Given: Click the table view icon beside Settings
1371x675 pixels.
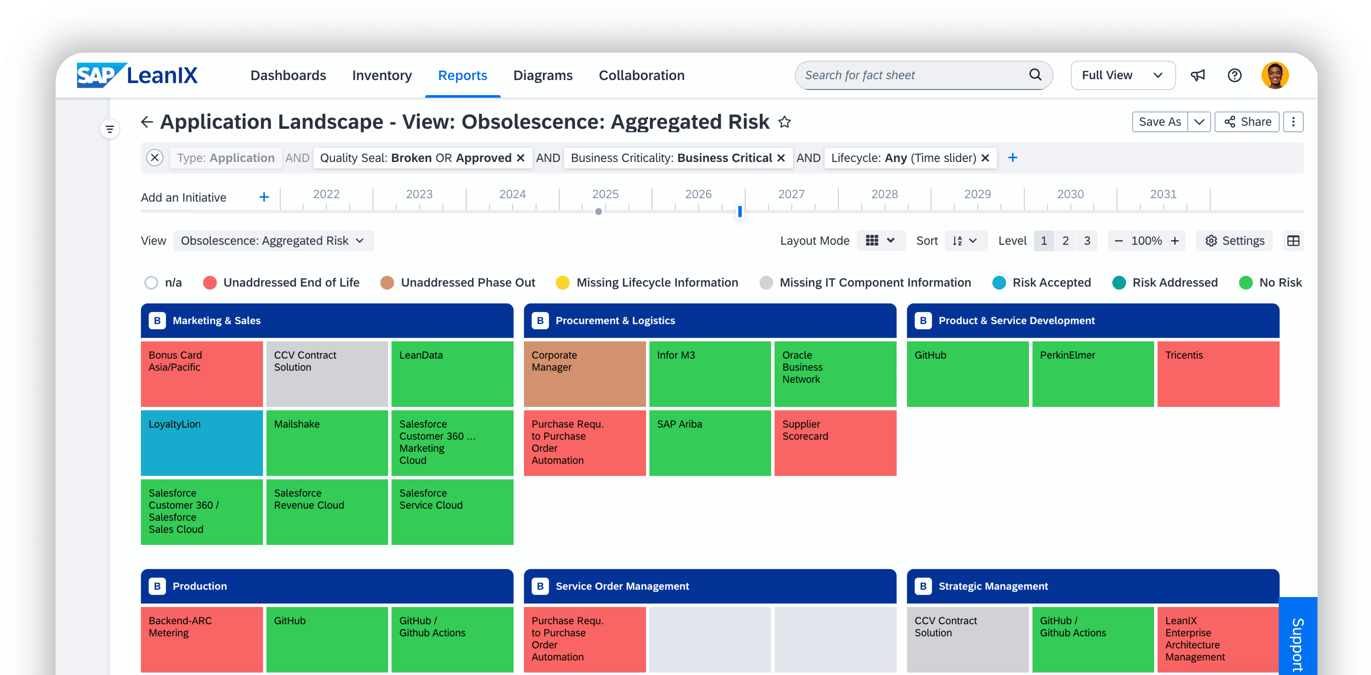Looking at the screenshot, I should (x=1293, y=240).
